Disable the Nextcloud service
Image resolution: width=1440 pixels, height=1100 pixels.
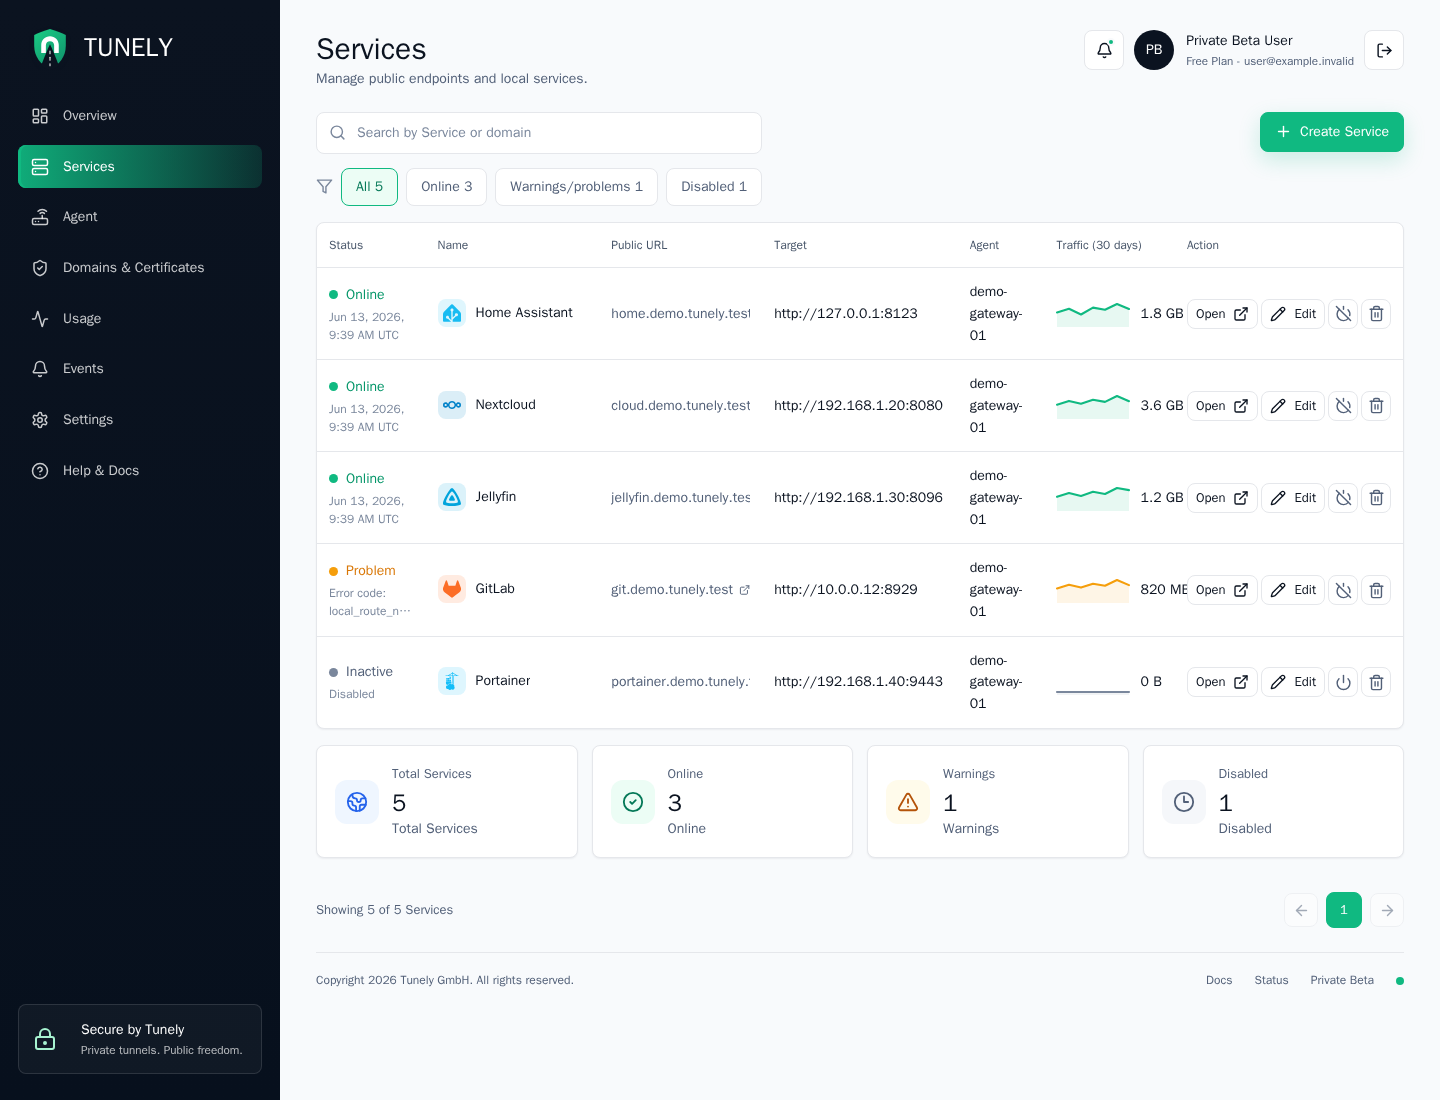pos(1343,406)
